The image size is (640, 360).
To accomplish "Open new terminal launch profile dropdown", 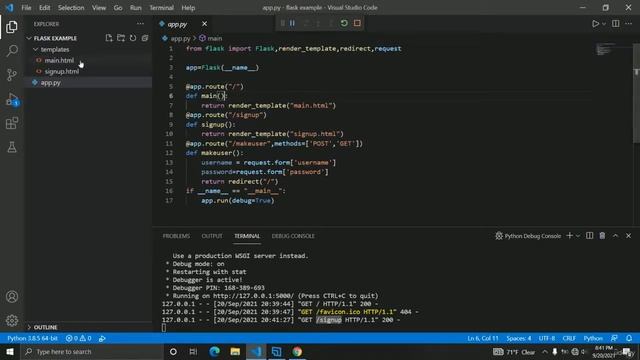I will click(x=578, y=236).
